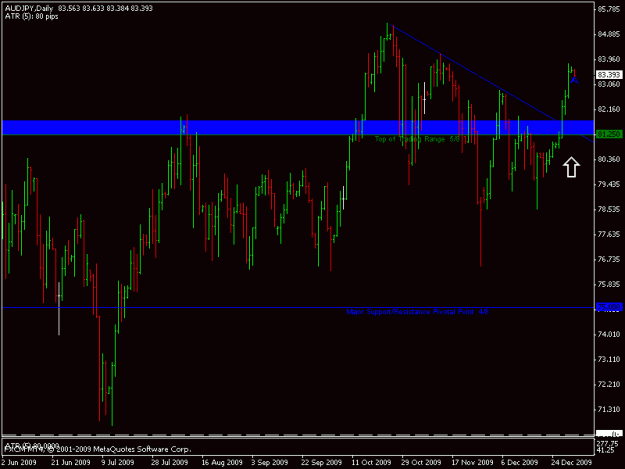Click the 83.960 price axis label
625x469 pixels.
pyautogui.click(x=609, y=59)
